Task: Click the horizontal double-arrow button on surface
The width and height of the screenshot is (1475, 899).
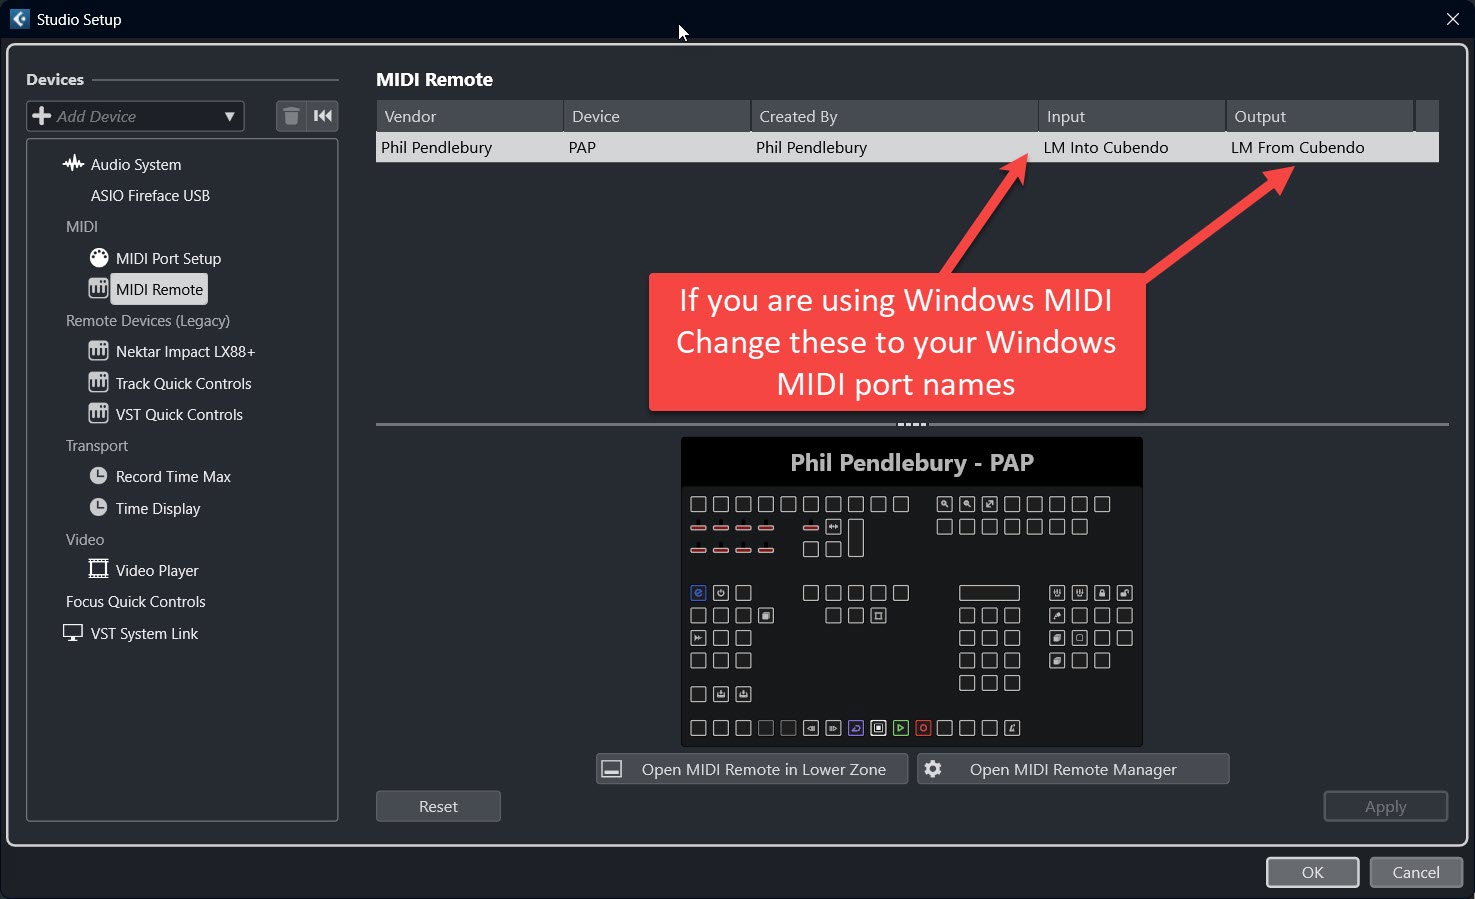Action: [x=833, y=527]
